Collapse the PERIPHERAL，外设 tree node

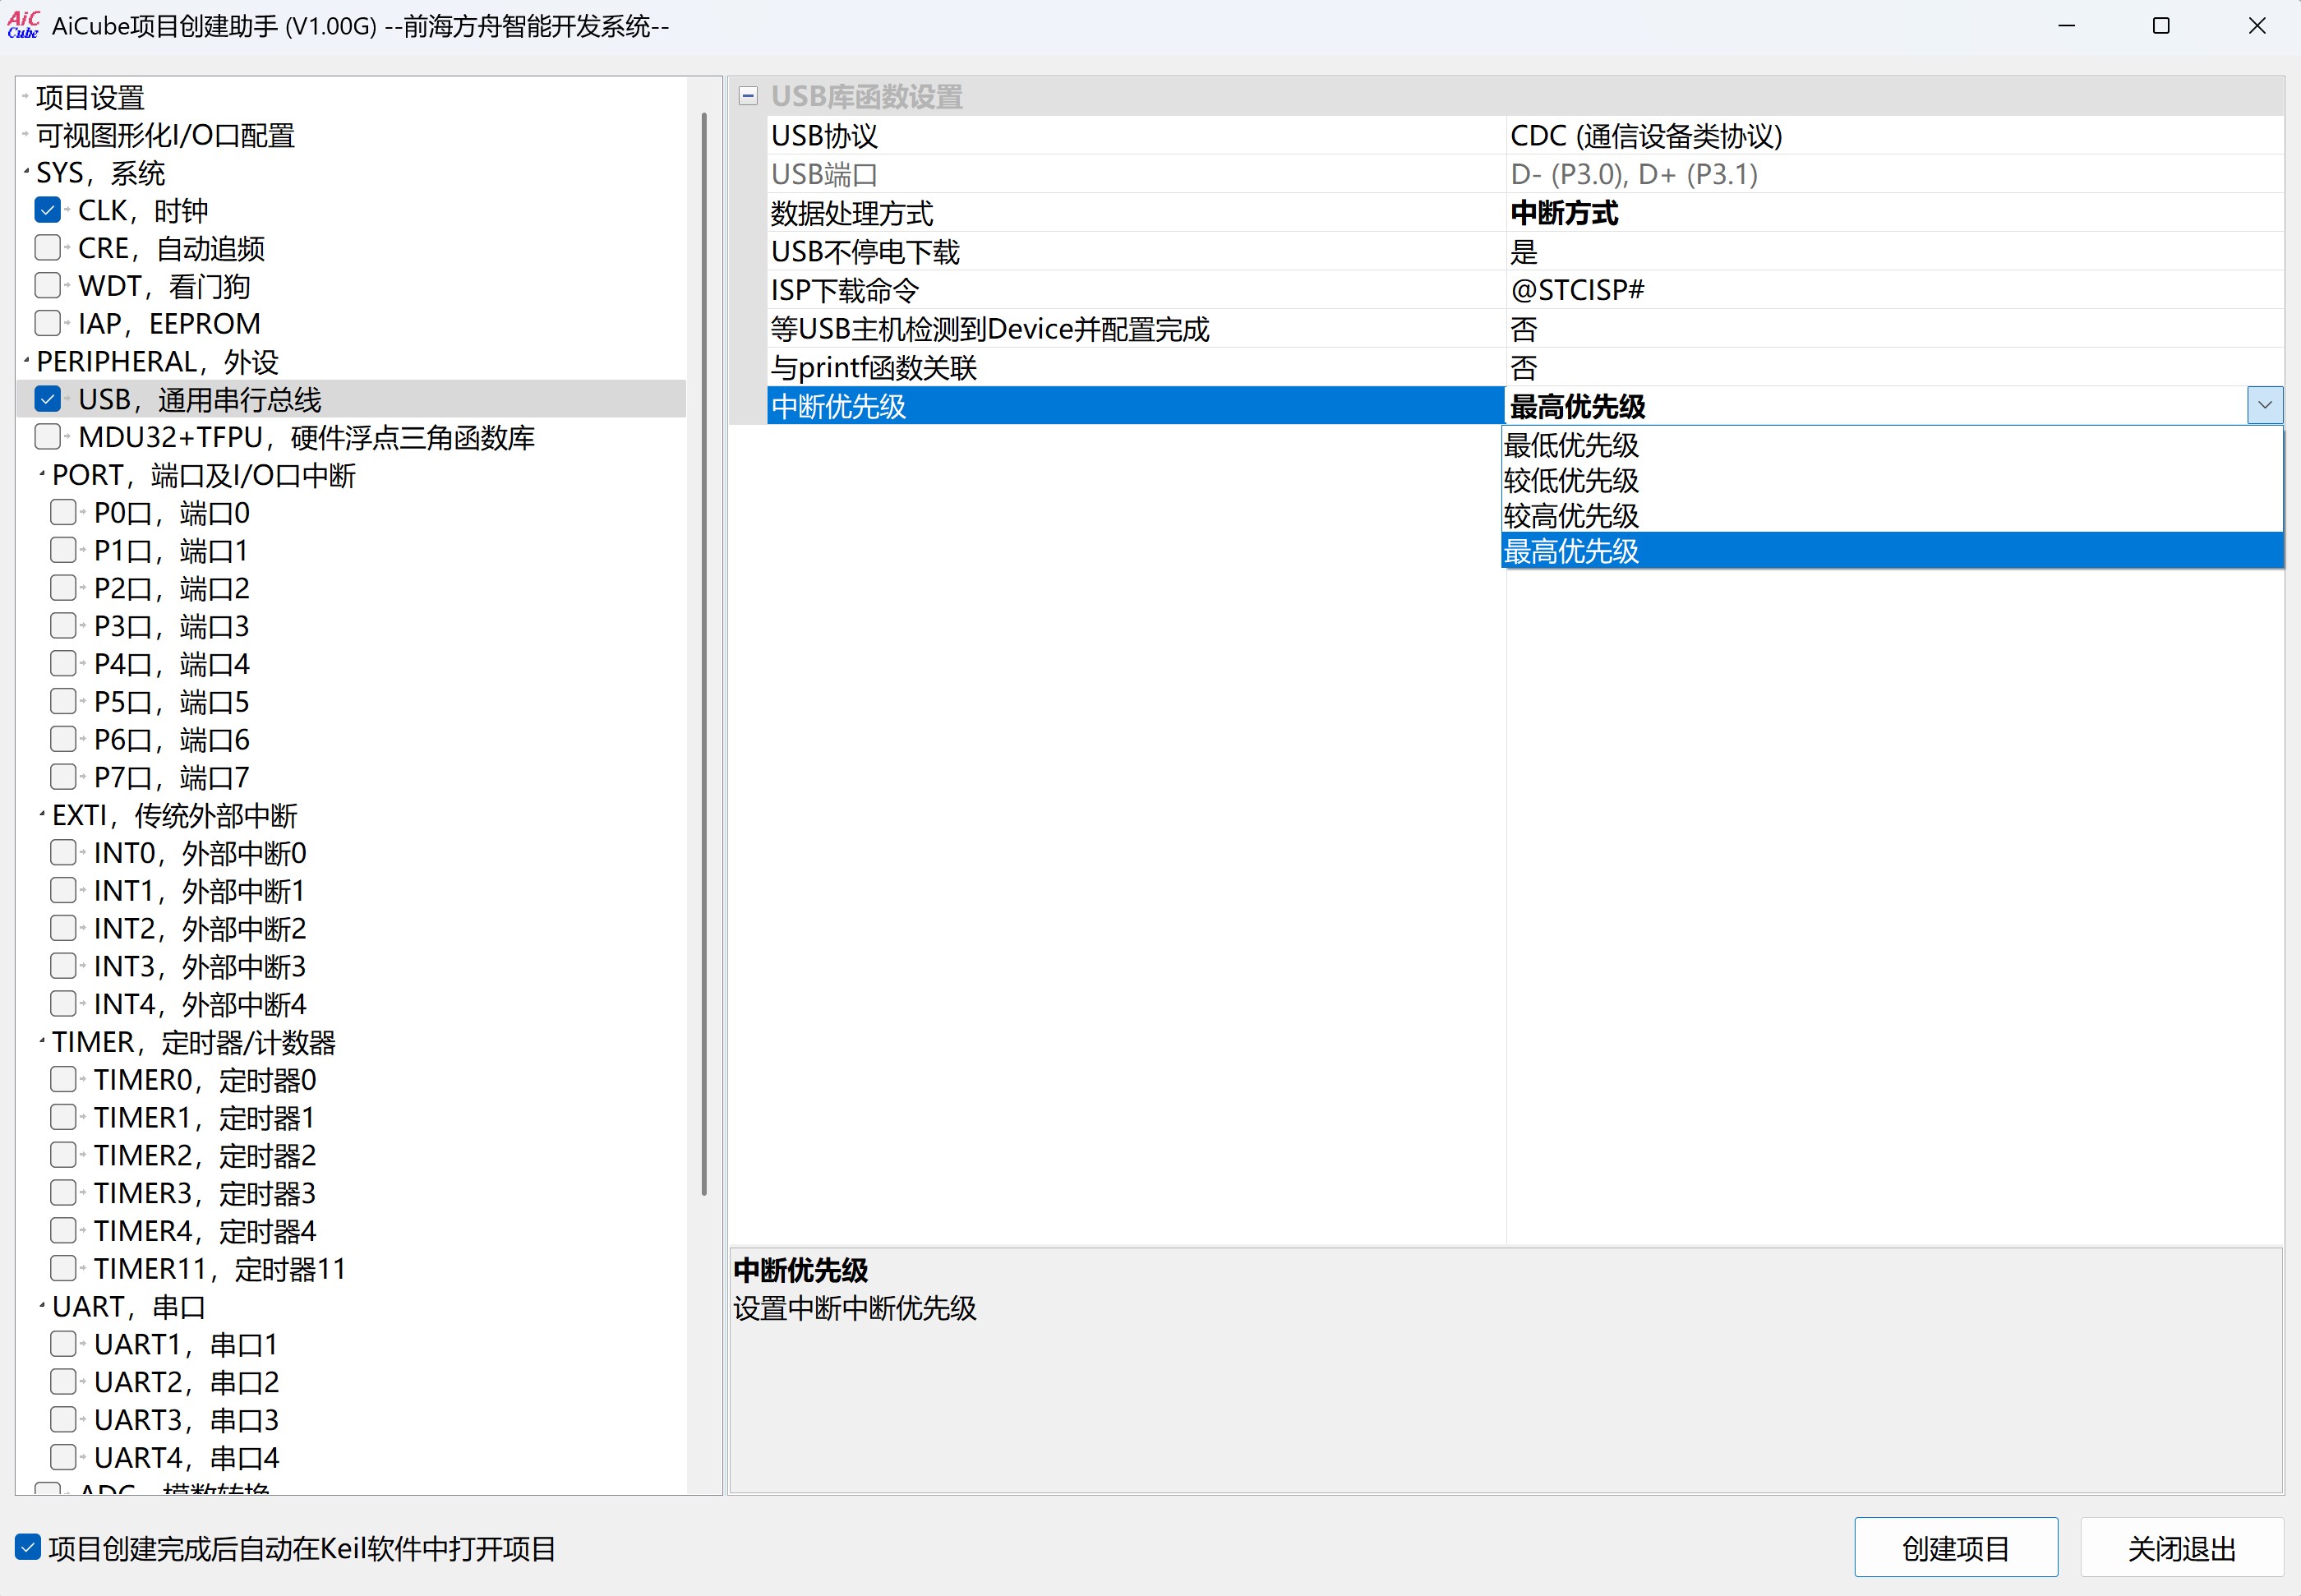[x=26, y=360]
